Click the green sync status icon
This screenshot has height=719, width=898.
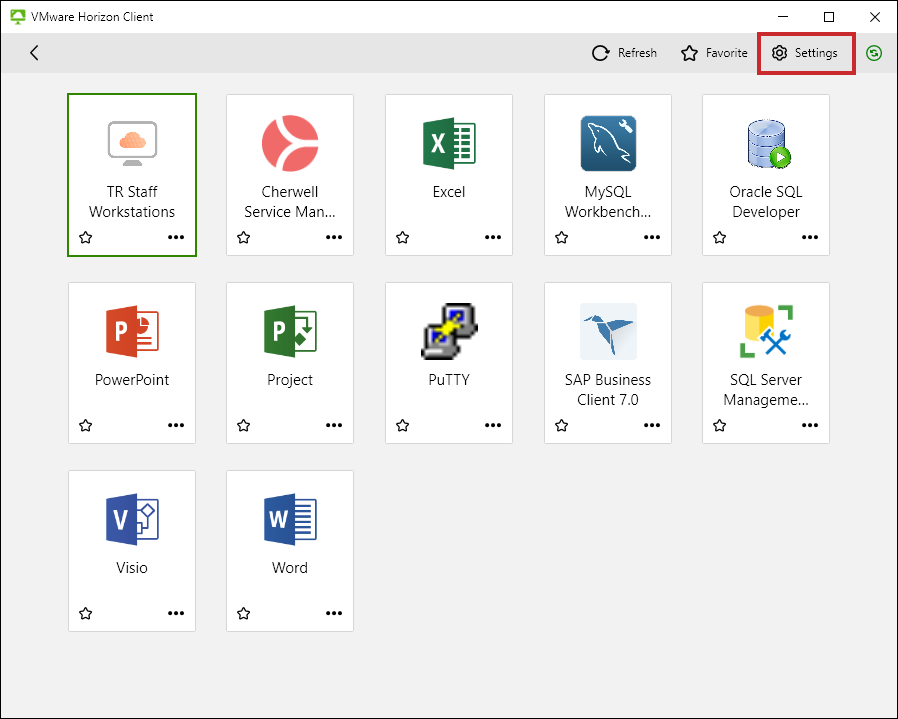pos(874,53)
